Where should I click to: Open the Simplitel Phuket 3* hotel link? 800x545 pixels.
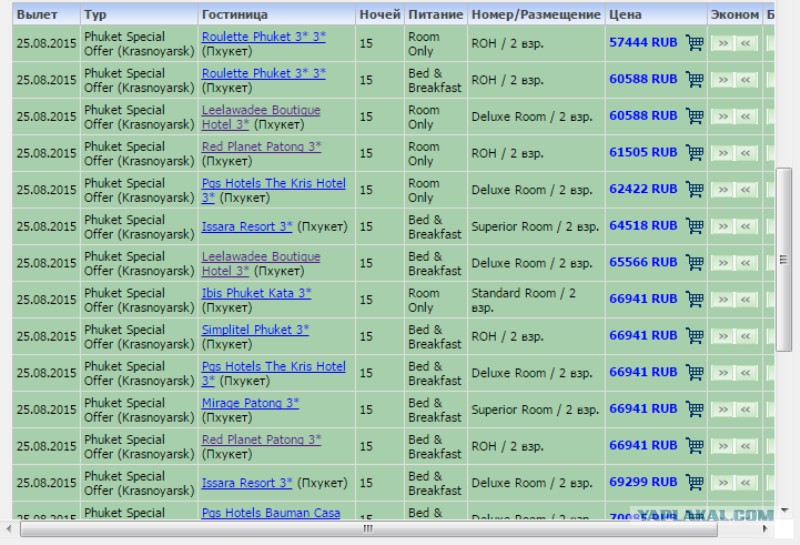(x=255, y=330)
